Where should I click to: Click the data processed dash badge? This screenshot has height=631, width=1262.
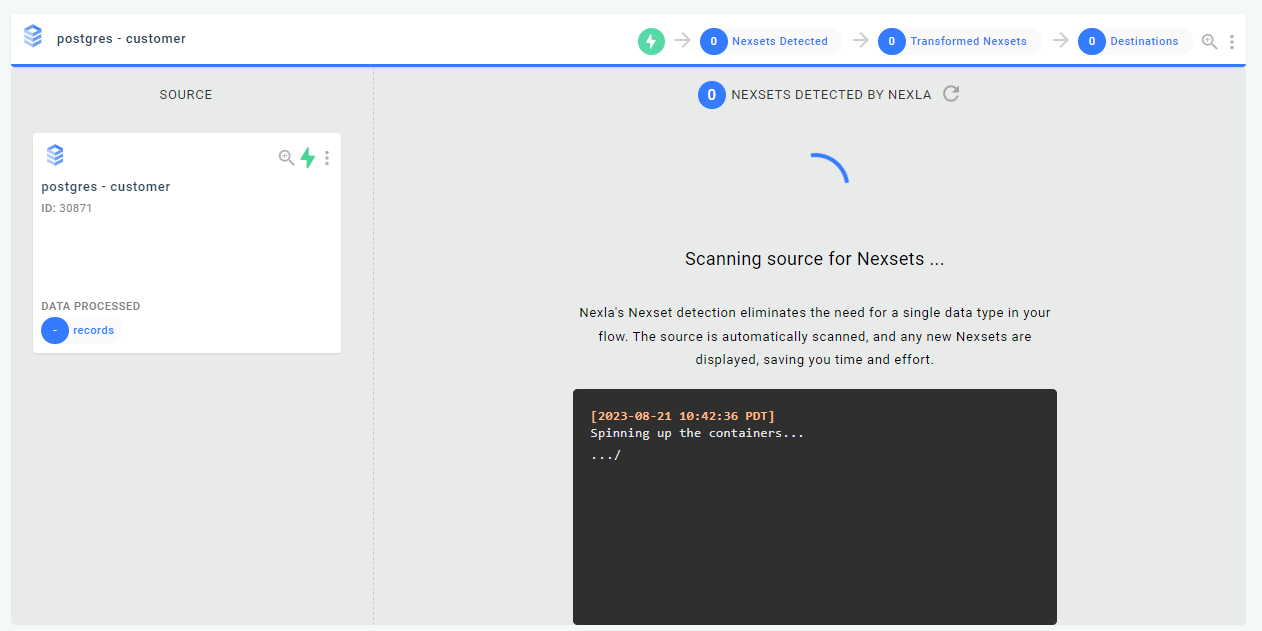coord(55,330)
